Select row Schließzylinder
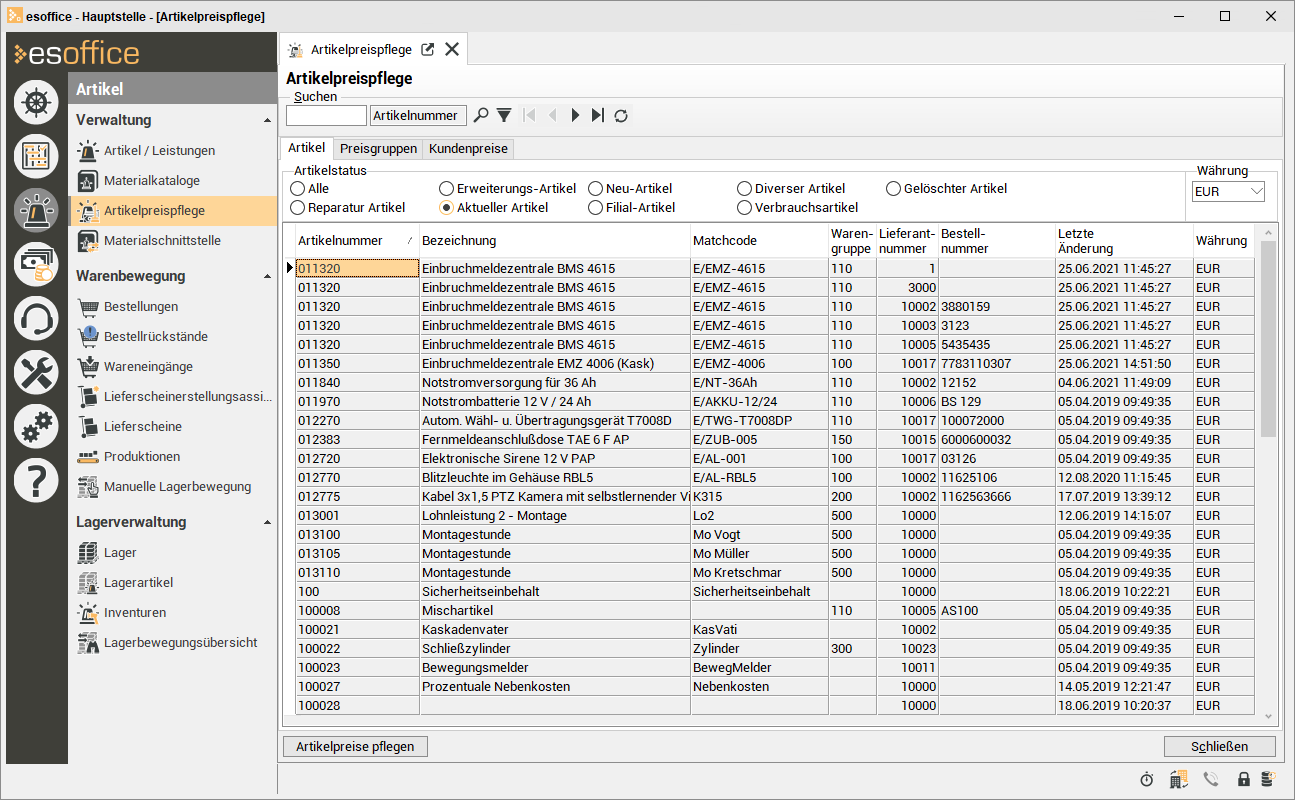The width and height of the screenshot is (1295, 800). pos(775,649)
